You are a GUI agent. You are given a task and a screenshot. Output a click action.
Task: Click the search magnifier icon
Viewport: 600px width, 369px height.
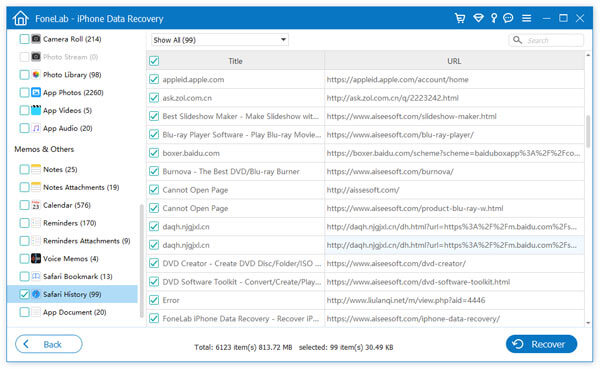point(517,40)
